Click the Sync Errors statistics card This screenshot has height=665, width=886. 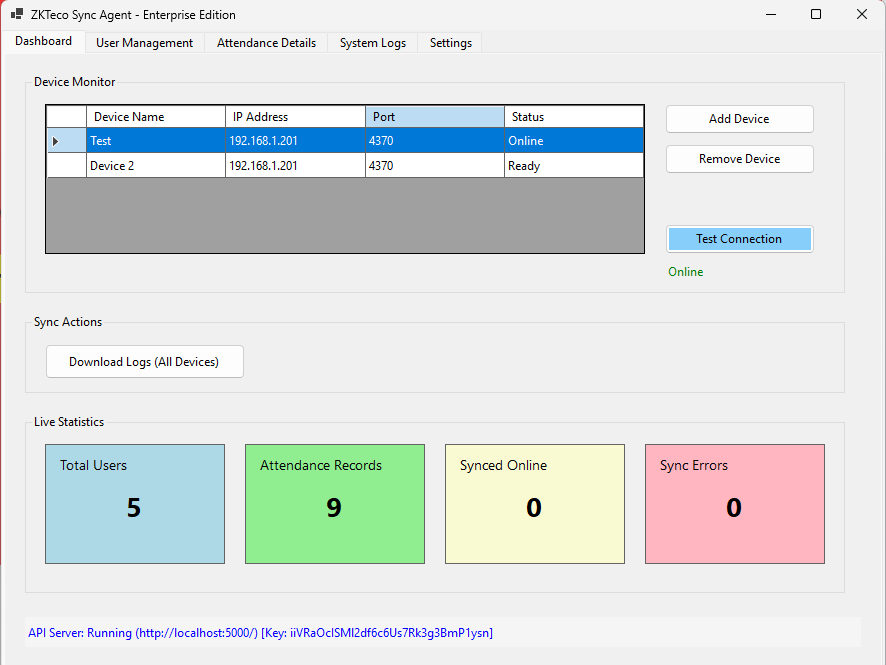click(734, 503)
